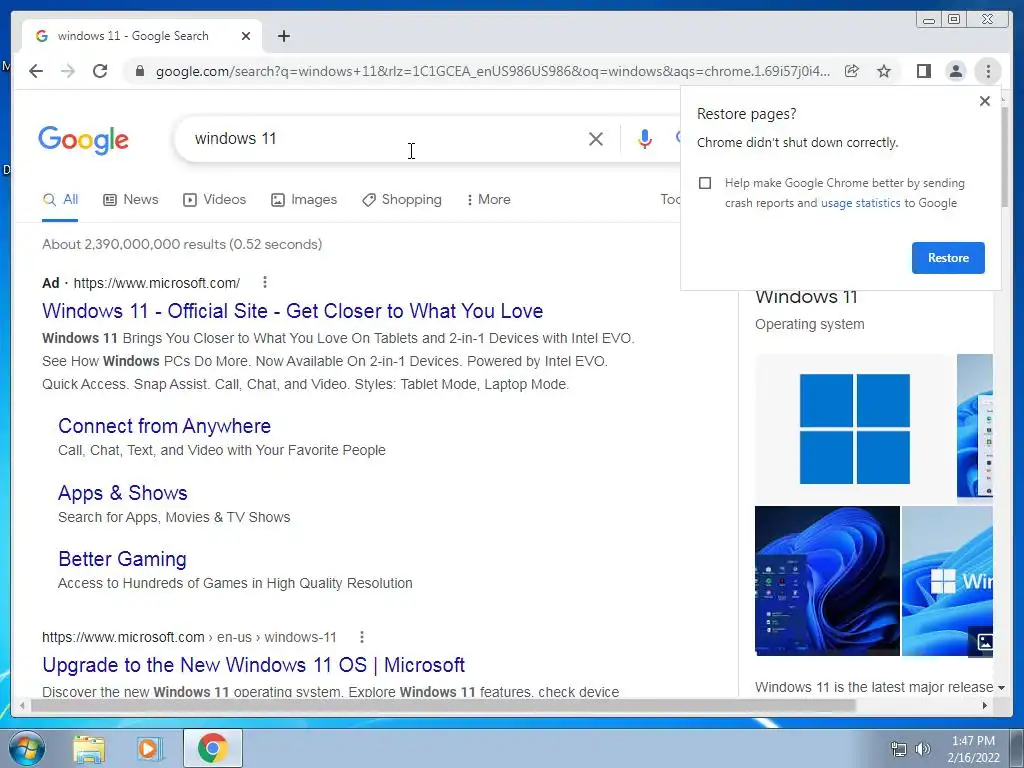
Task: Click the forward navigation arrow
Action: [68, 71]
